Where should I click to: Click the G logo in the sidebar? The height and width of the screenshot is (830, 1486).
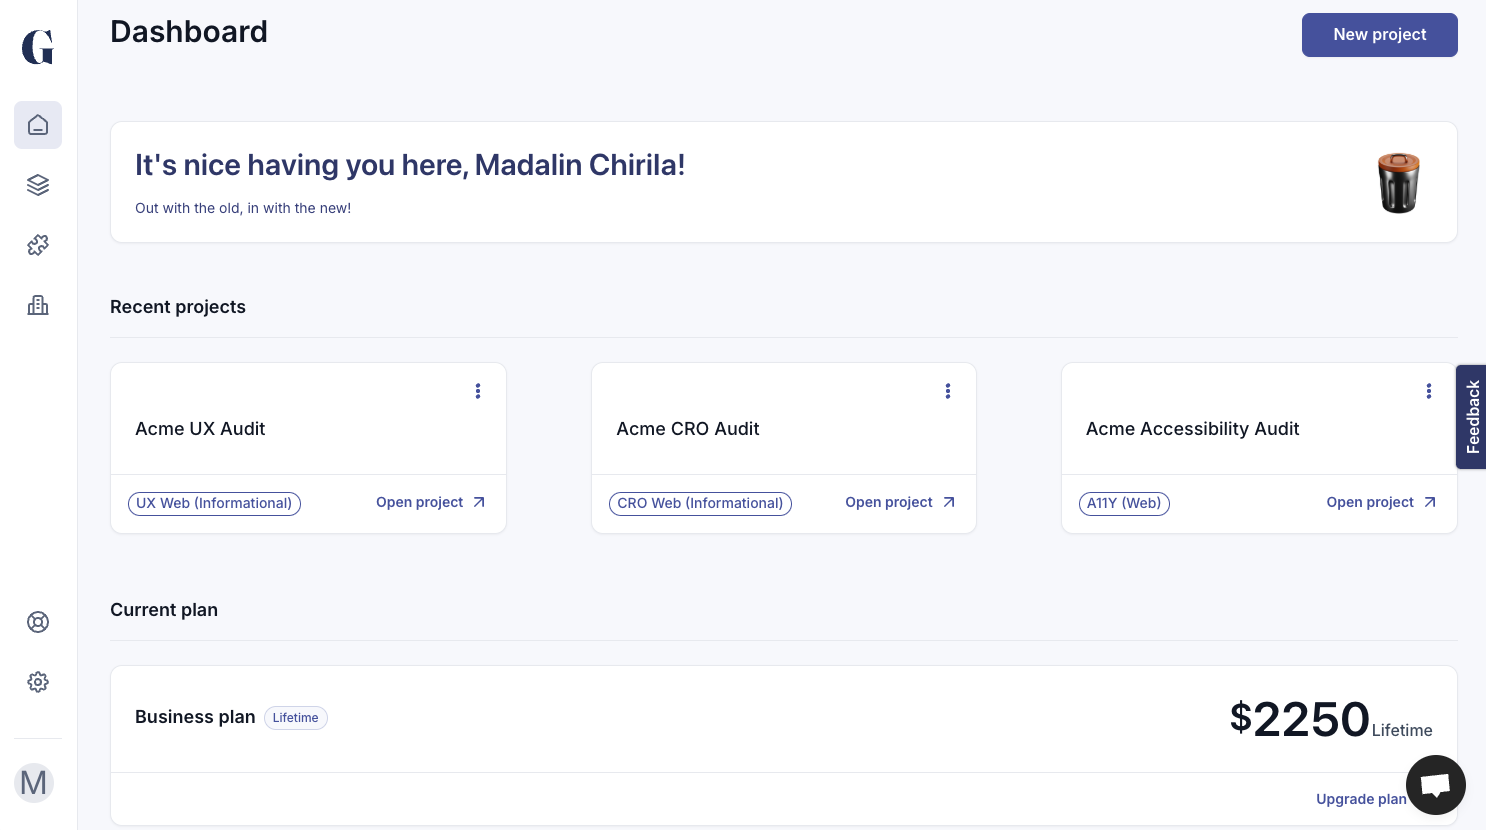[38, 47]
